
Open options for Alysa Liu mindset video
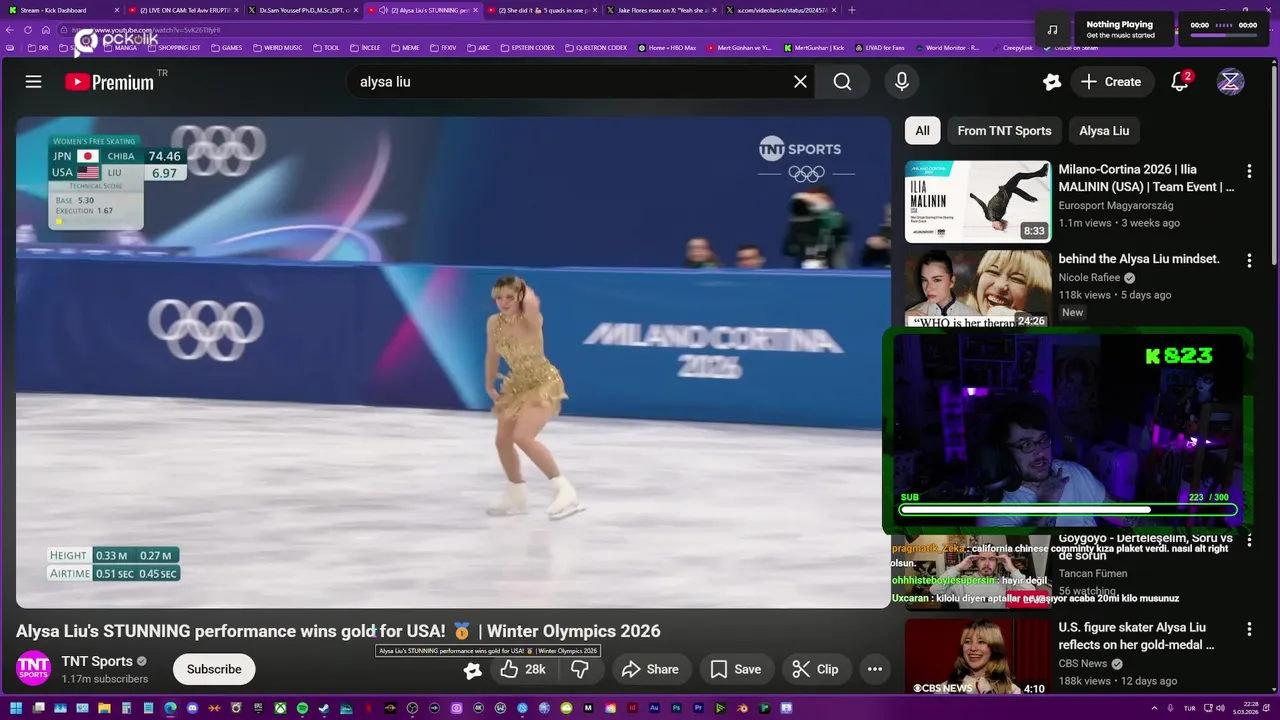coord(1249,261)
